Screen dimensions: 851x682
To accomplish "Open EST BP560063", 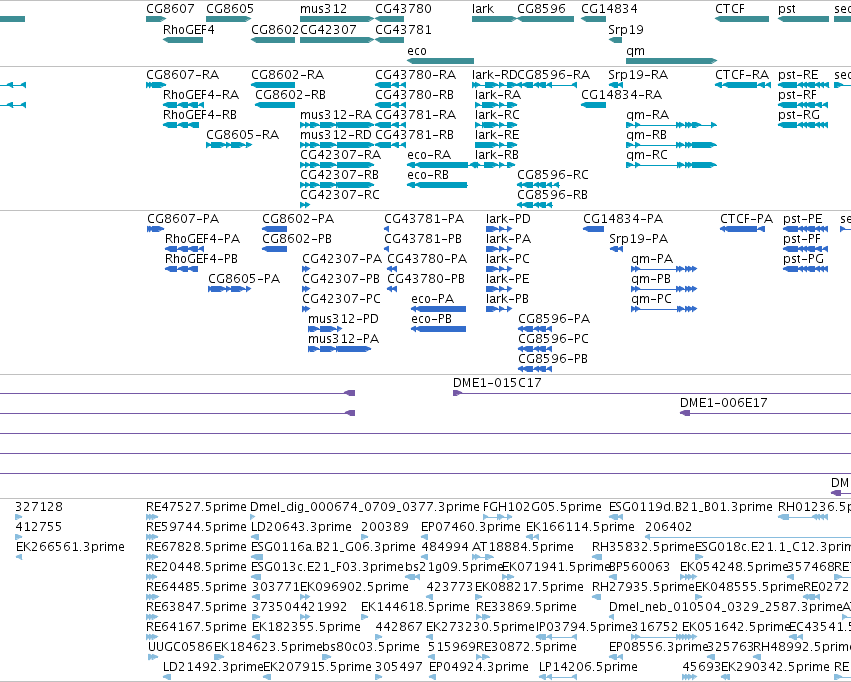I will (x=640, y=568).
